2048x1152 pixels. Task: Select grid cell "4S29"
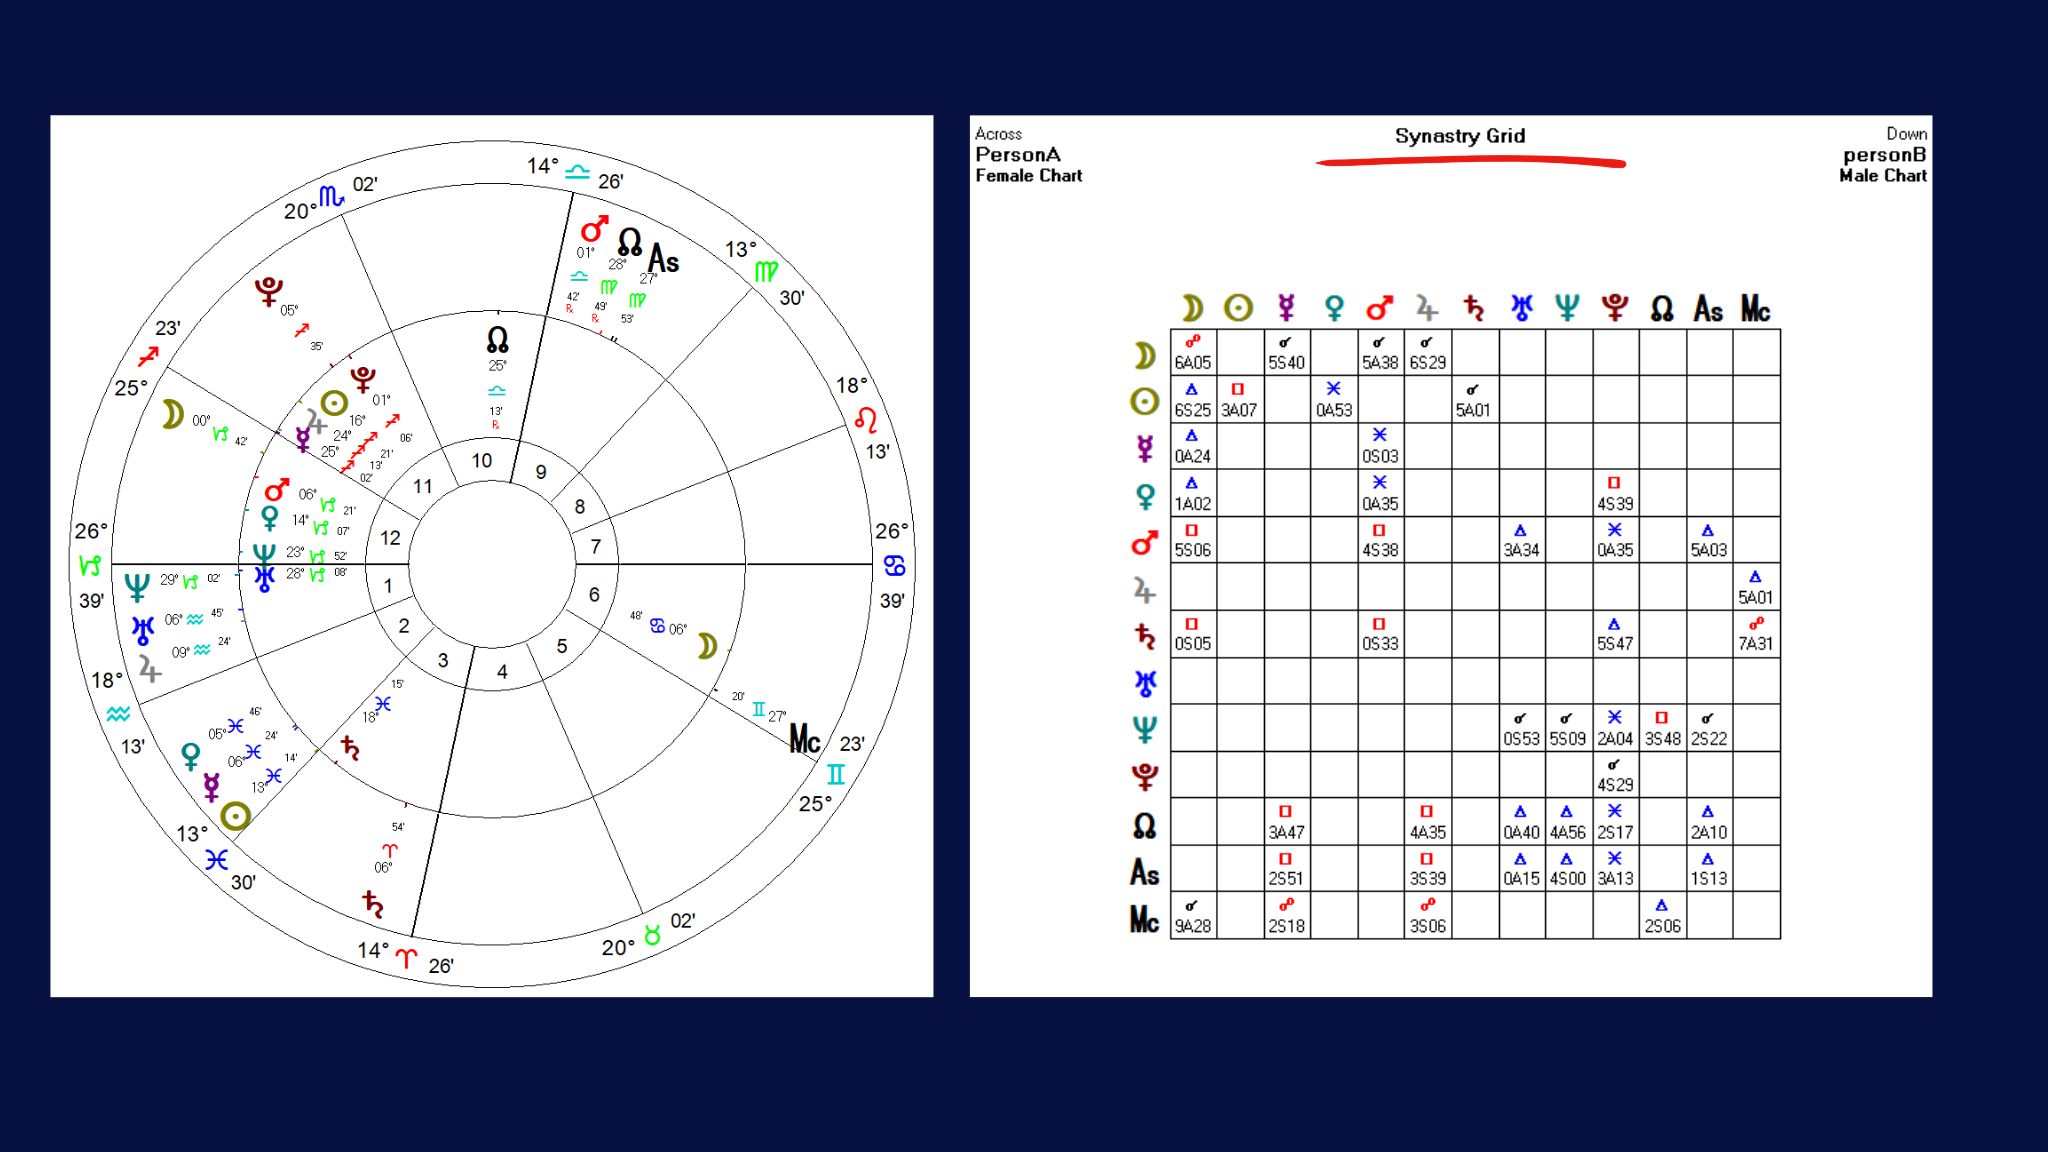pyautogui.click(x=1615, y=775)
